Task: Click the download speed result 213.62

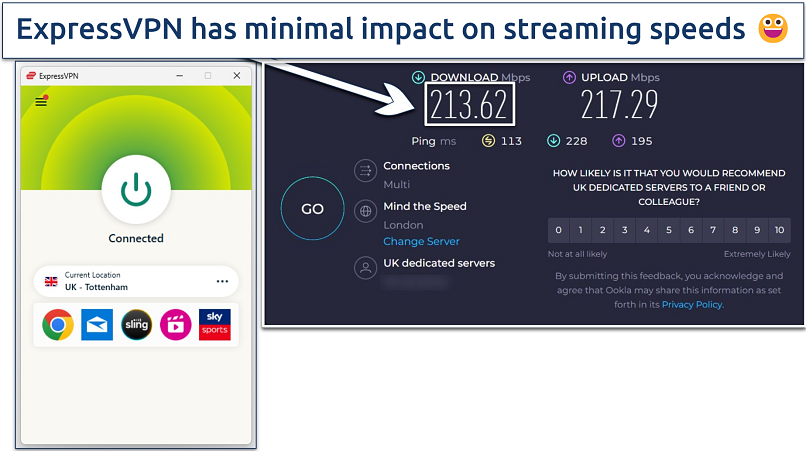Action: click(469, 104)
